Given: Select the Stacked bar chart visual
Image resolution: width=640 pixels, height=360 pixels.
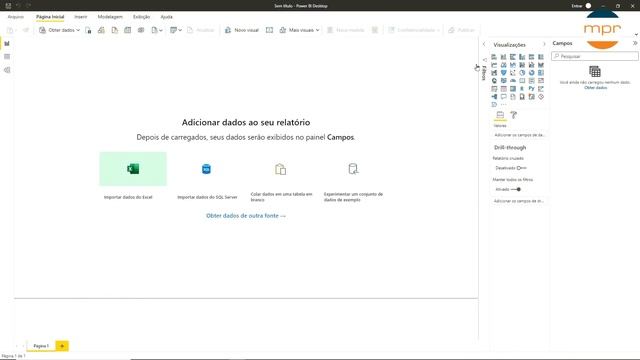Looking at the screenshot, I should tap(494, 57).
